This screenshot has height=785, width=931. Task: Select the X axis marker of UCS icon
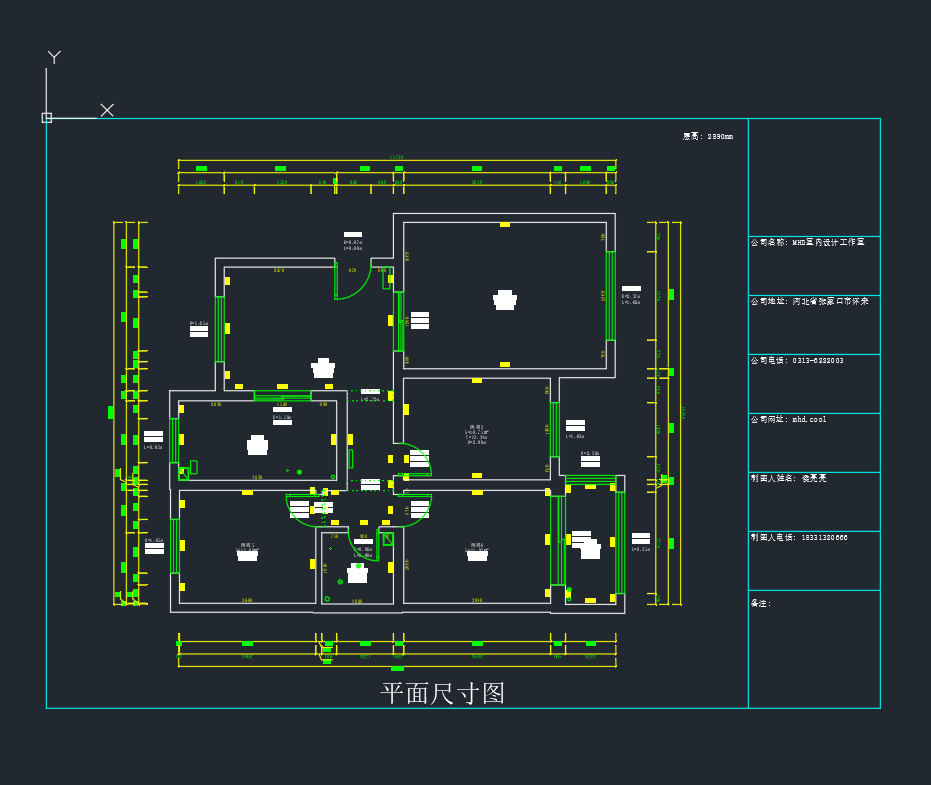pyautogui.click(x=107, y=110)
